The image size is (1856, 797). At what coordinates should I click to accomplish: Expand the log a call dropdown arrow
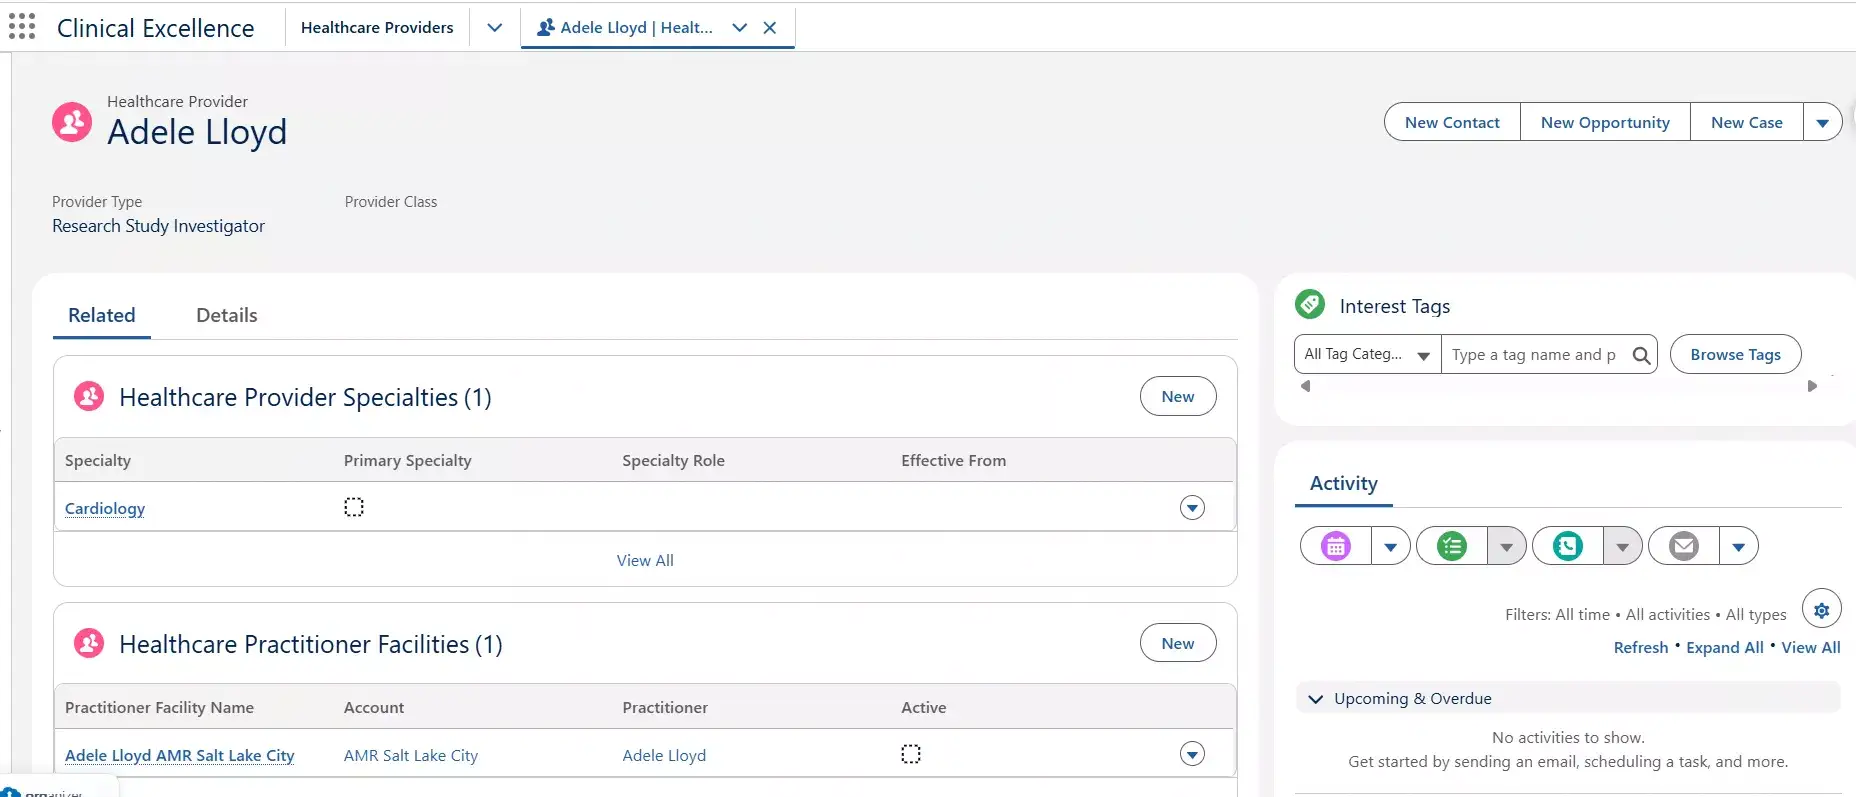point(1623,546)
